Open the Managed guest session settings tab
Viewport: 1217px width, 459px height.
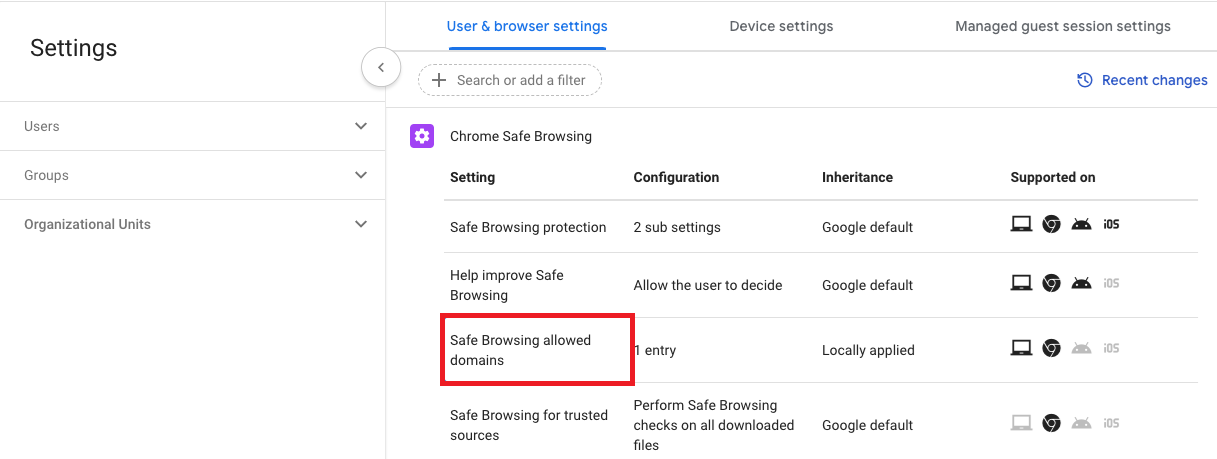pos(1063,26)
